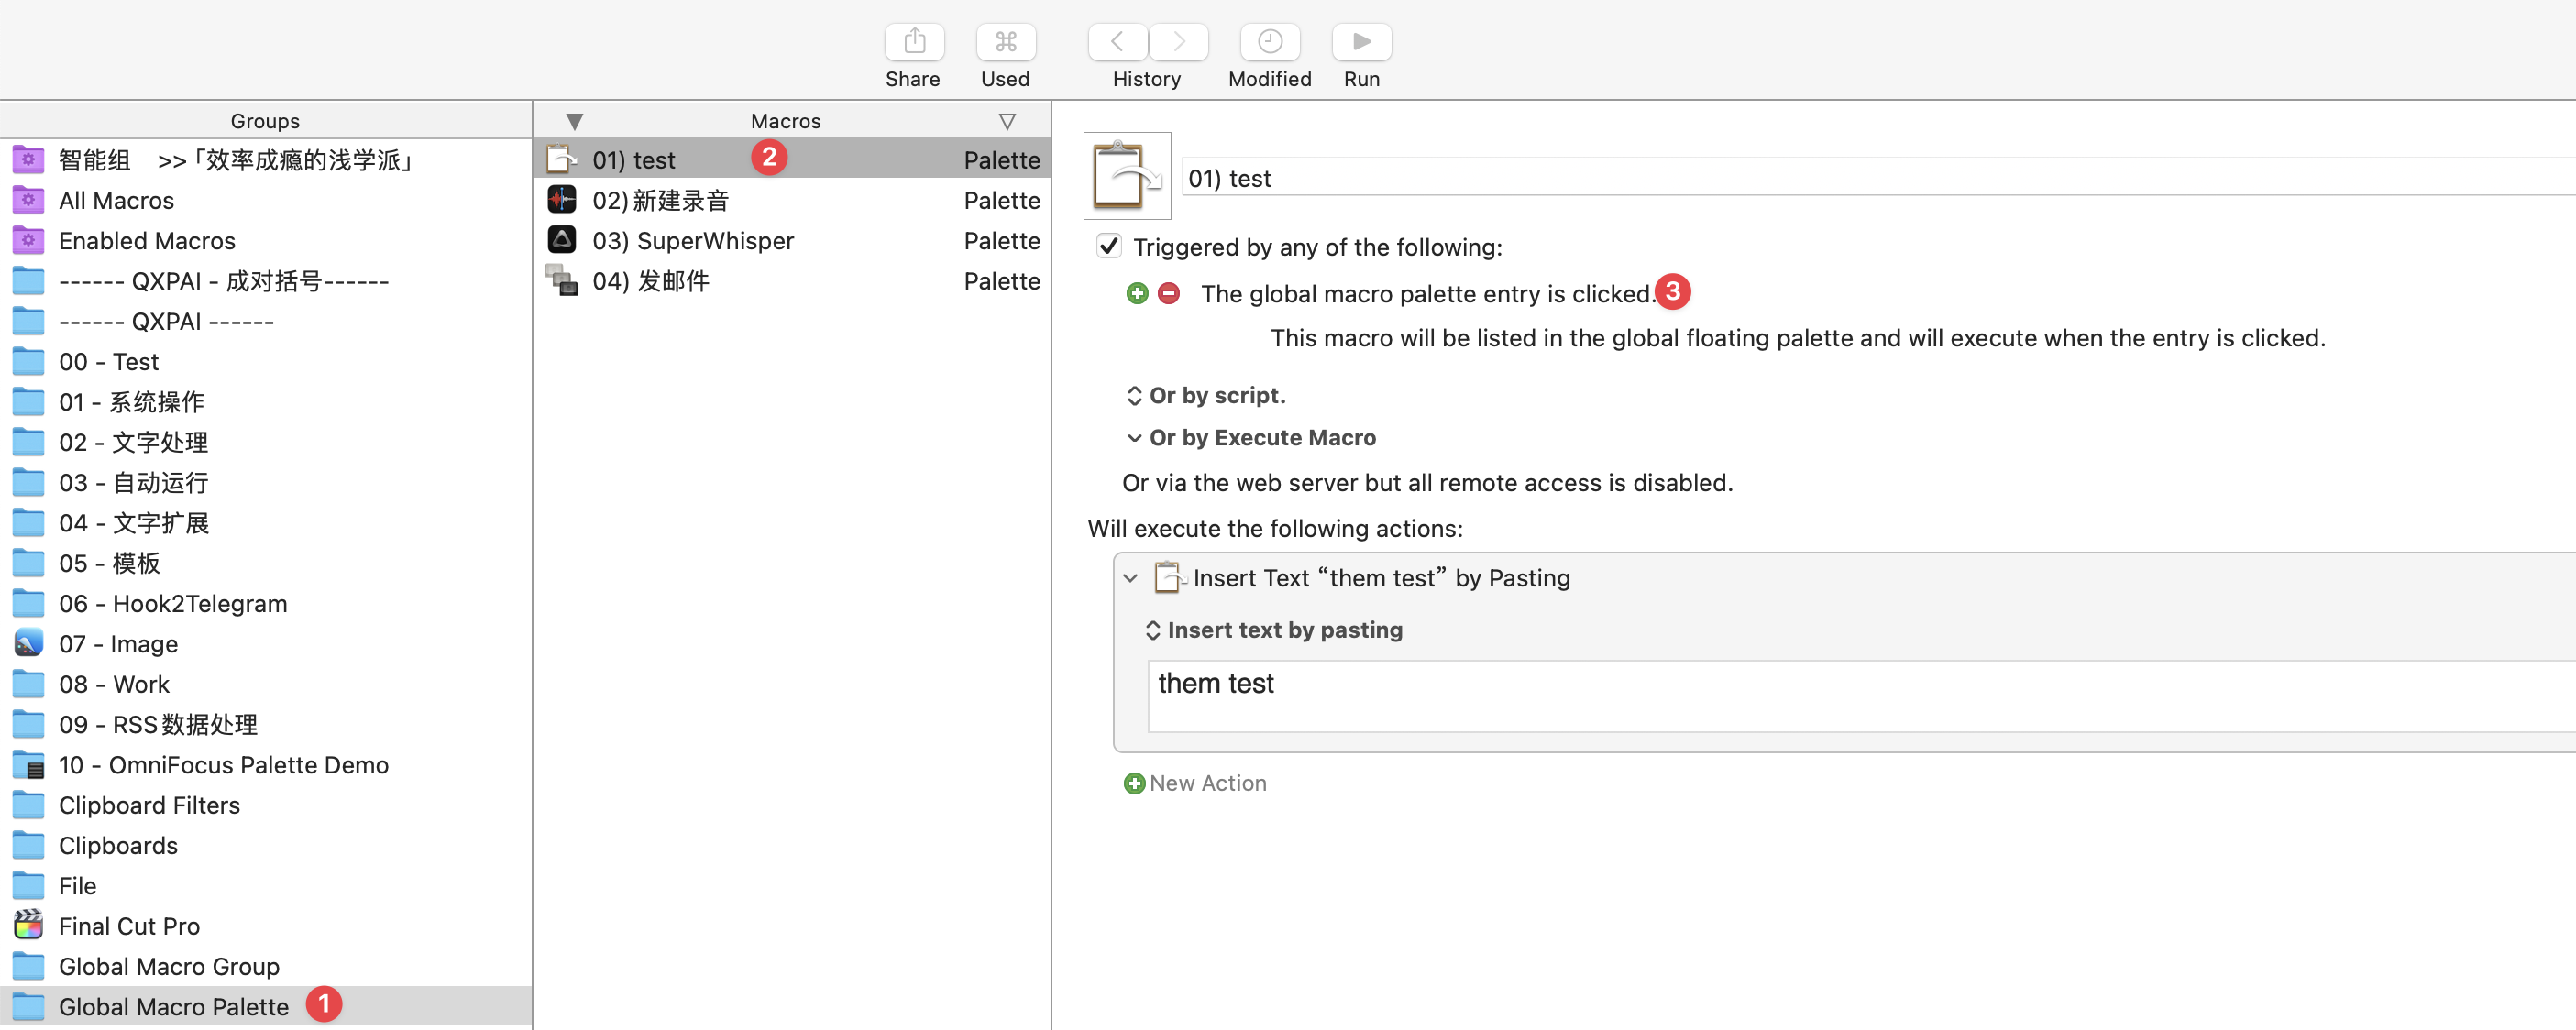Go back in History with left arrow
2576x1030 pixels.
tap(1117, 42)
